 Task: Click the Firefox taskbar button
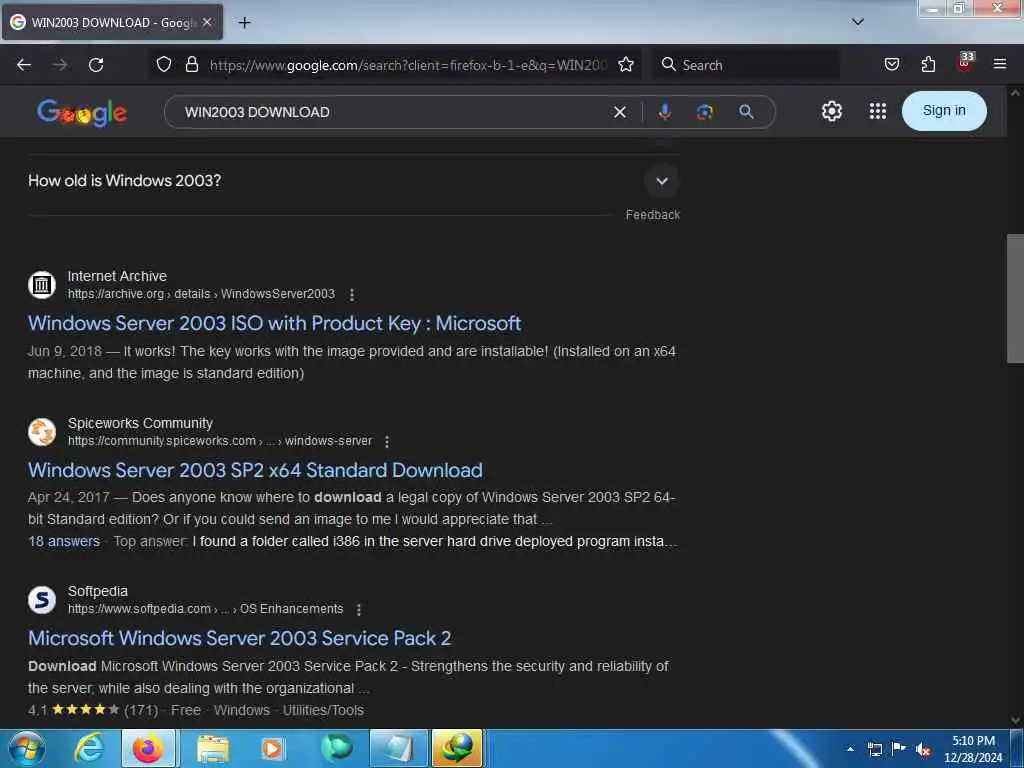coord(148,748)
